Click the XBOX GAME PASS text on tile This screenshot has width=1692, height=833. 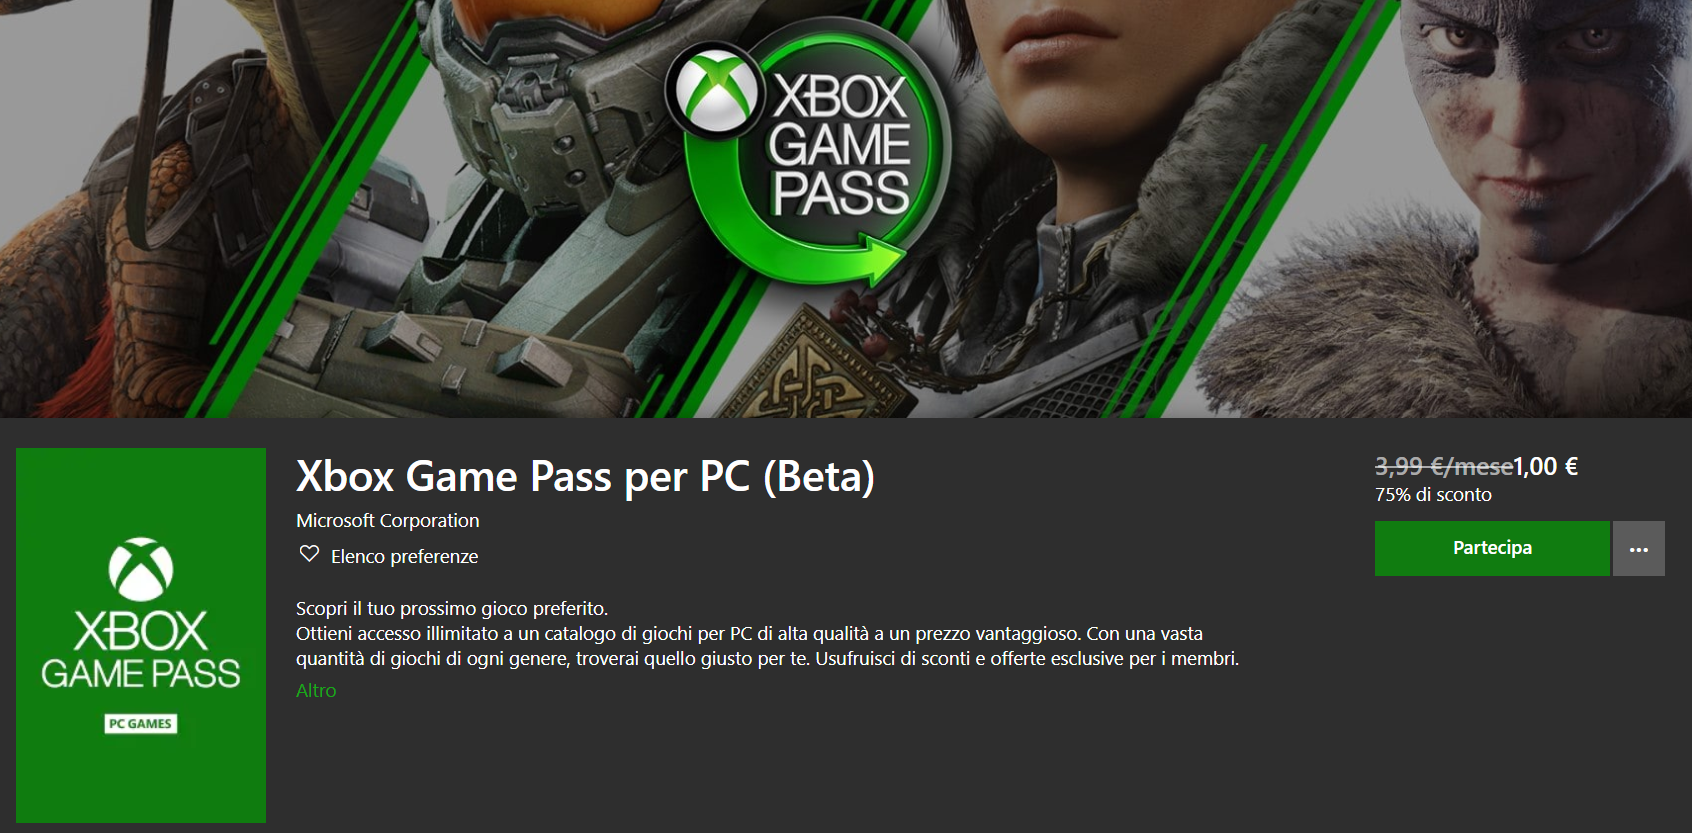[x=141, y=650]
